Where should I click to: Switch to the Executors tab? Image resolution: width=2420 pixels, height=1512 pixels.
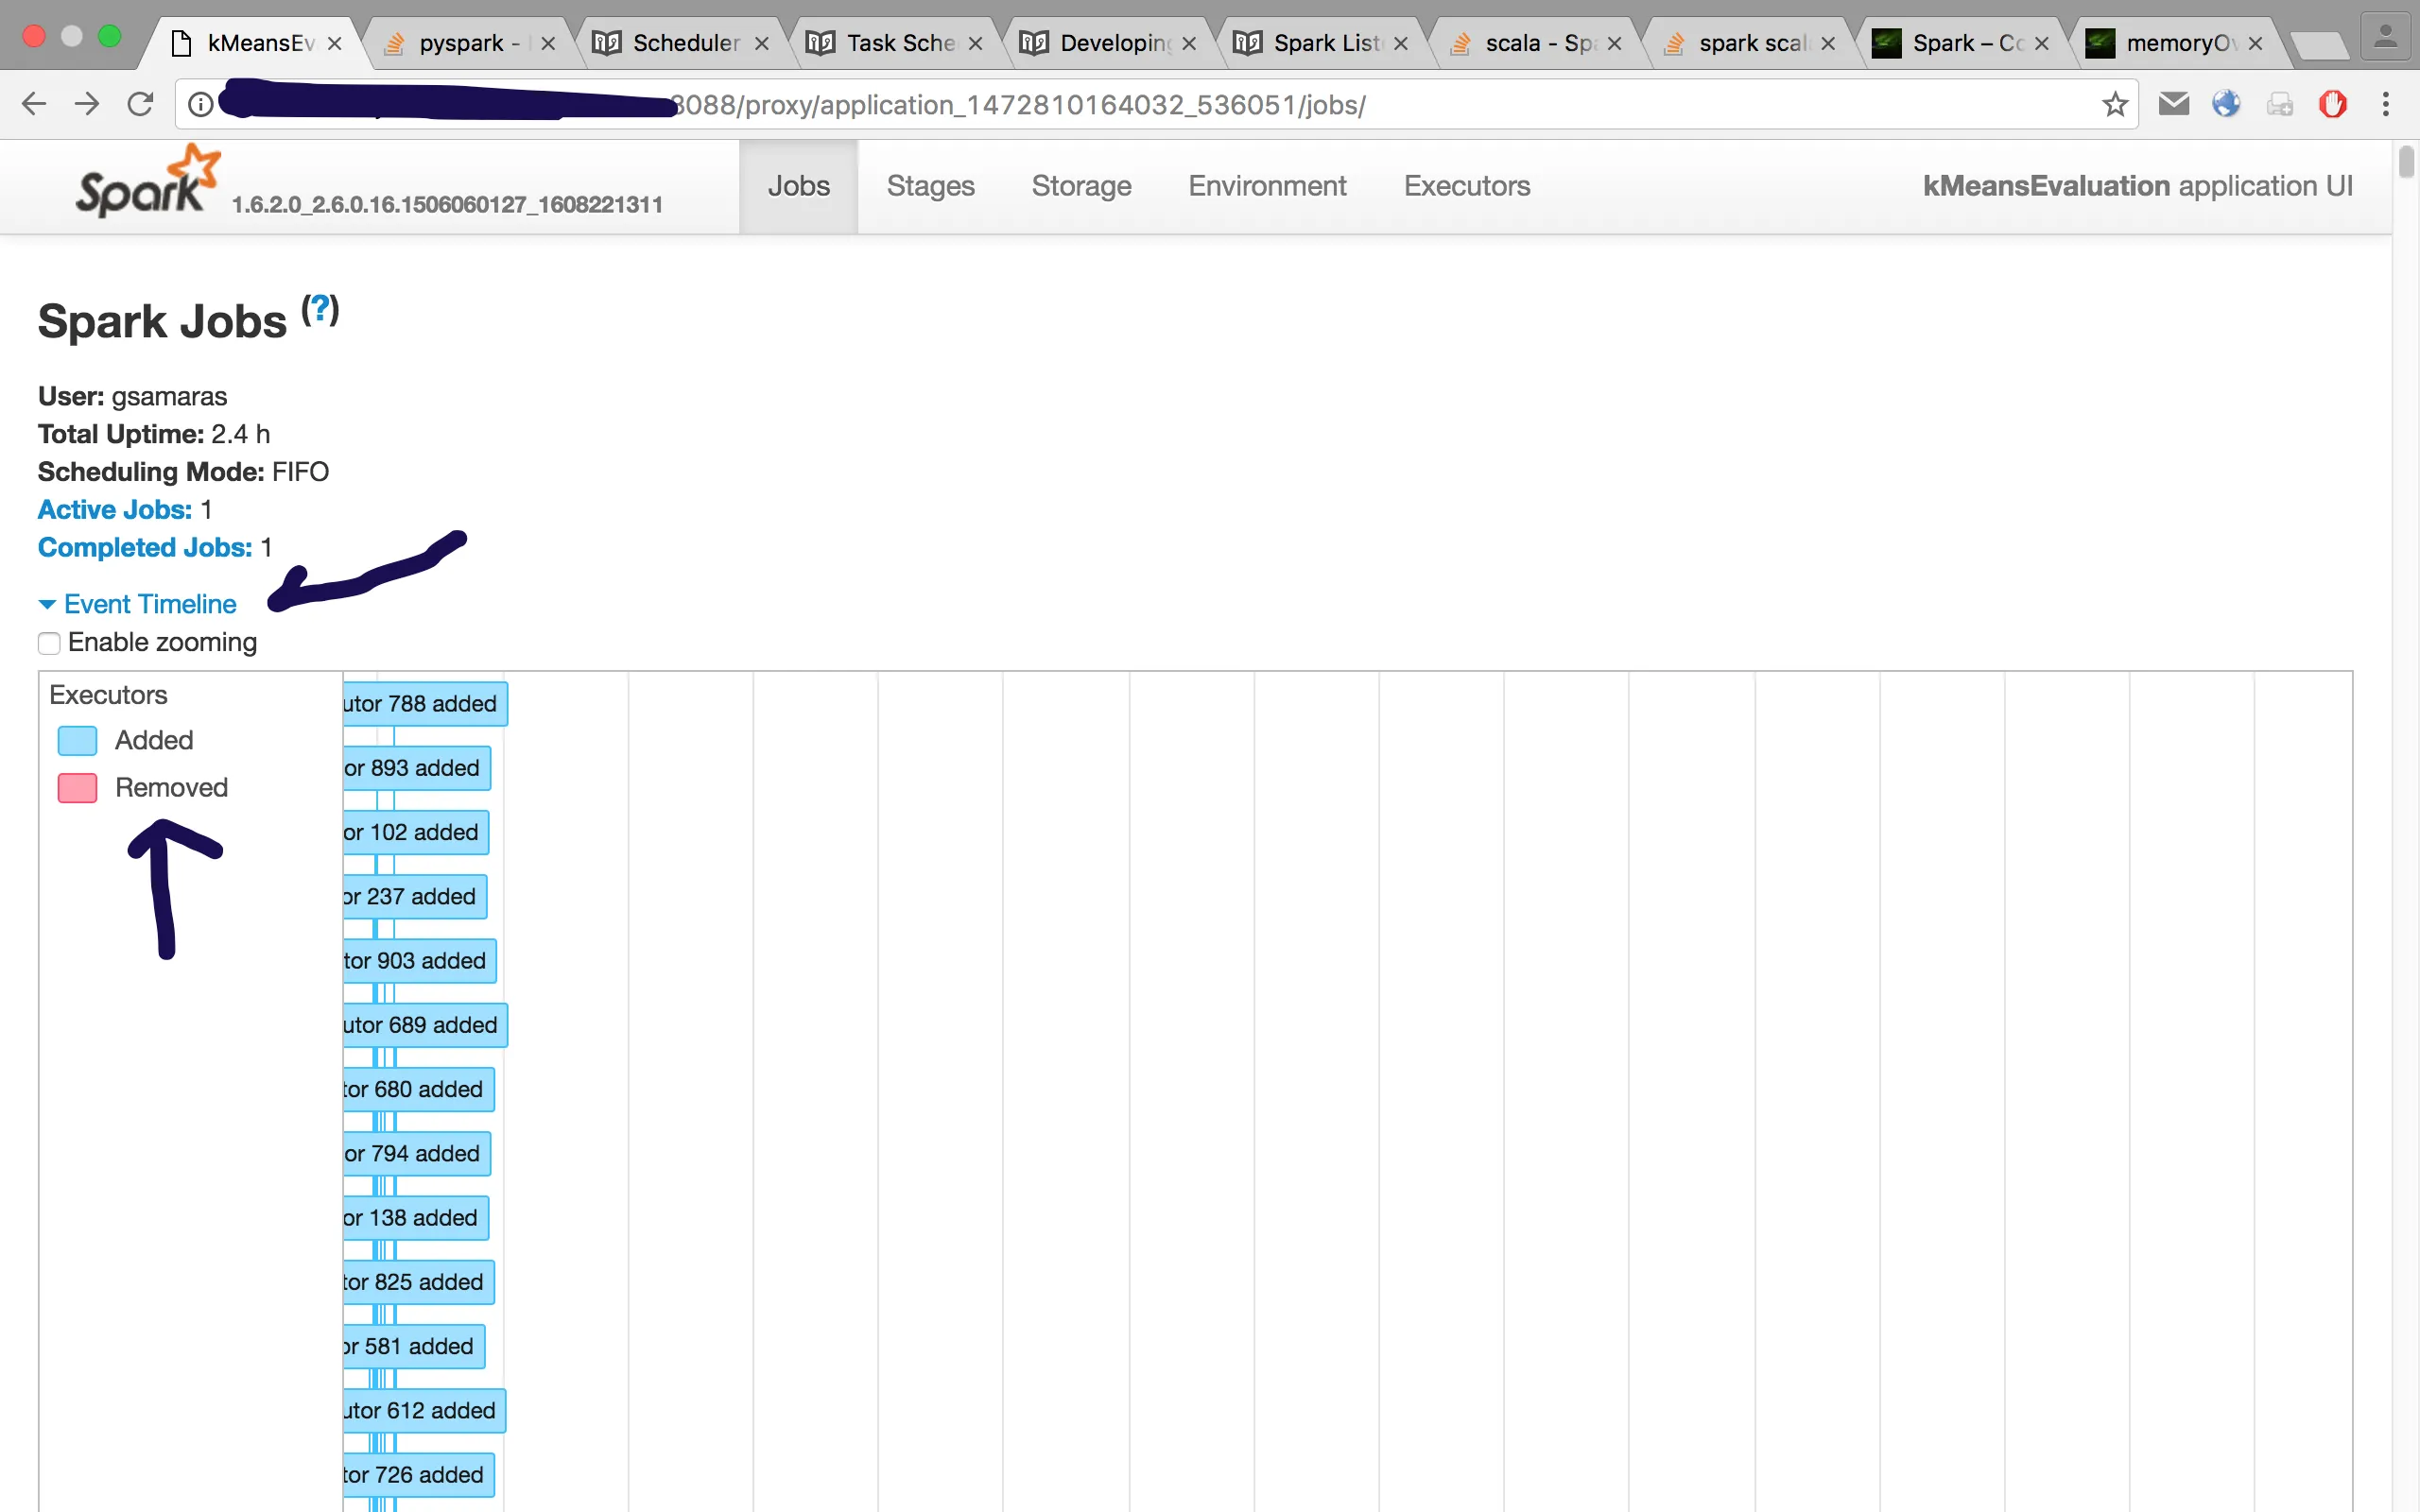coord(1466,186)
